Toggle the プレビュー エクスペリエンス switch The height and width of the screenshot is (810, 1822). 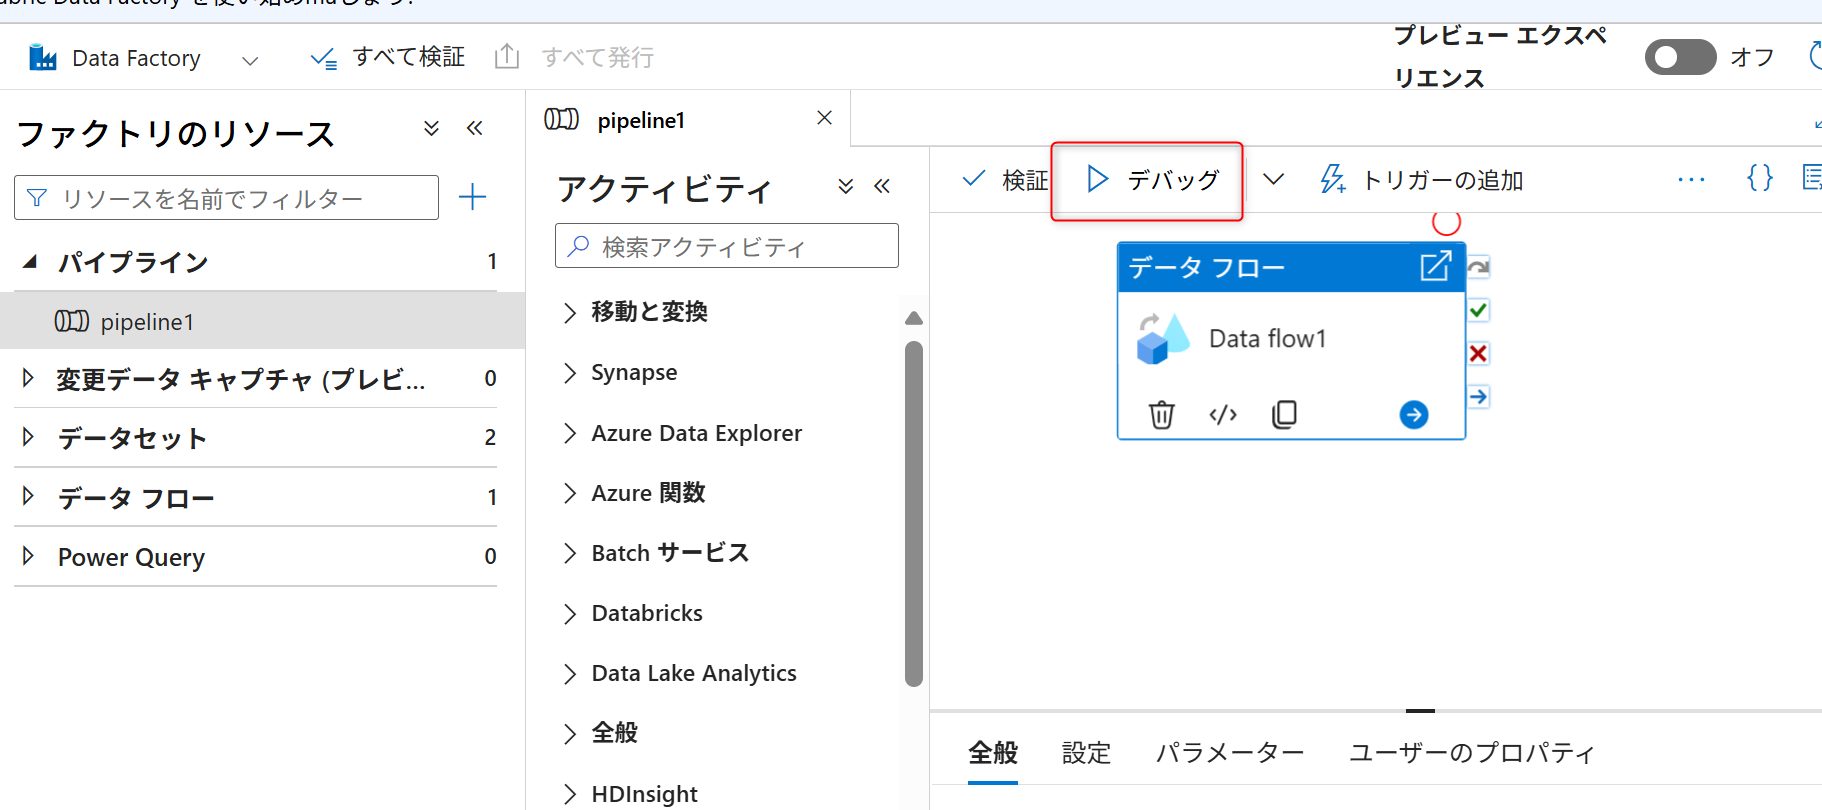tap(1680, 57)
